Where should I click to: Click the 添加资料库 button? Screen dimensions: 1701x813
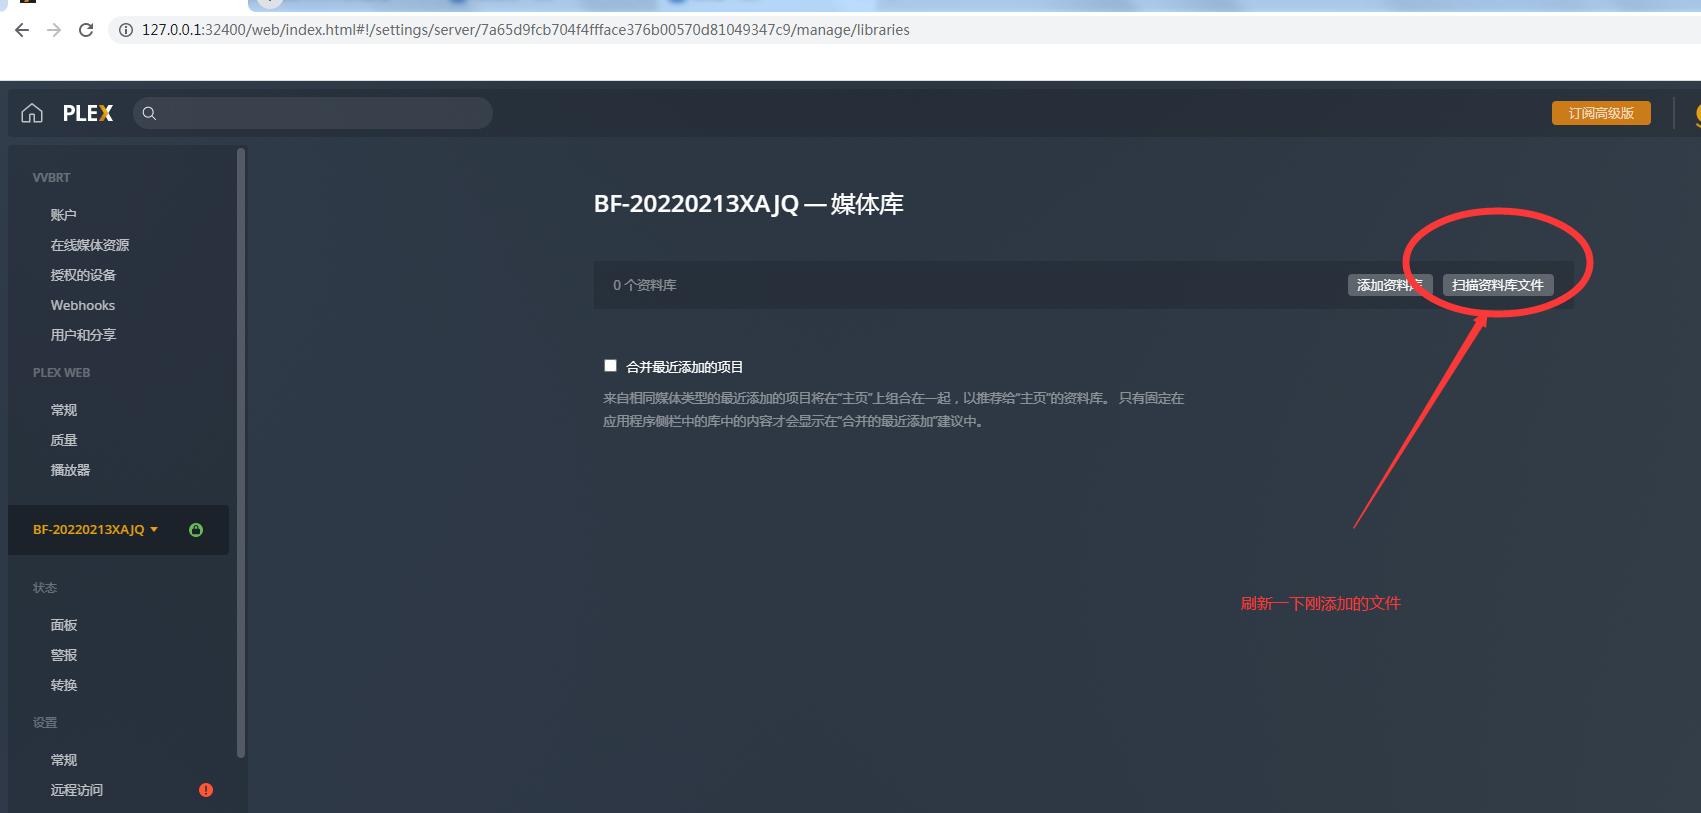point(1390,285)
